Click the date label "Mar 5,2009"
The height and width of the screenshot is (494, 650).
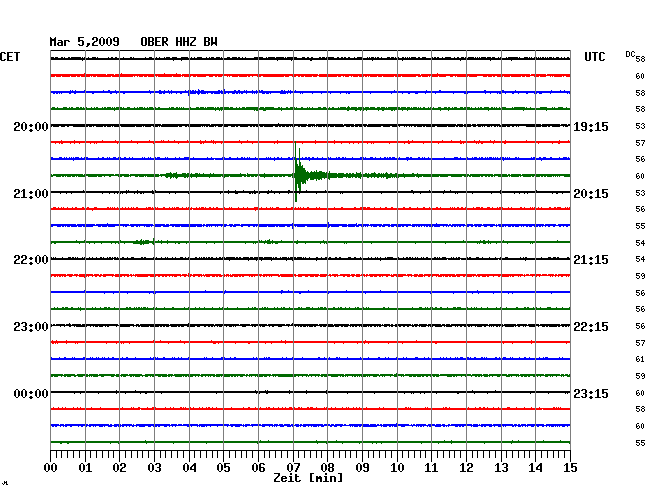tap(85, 42)
